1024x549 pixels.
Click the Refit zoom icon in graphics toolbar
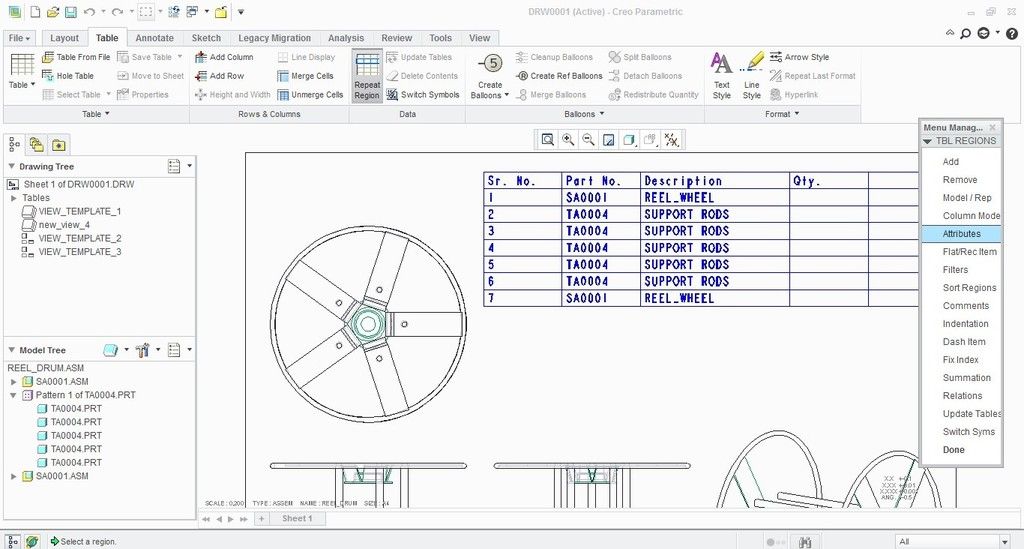click(548, 140)
